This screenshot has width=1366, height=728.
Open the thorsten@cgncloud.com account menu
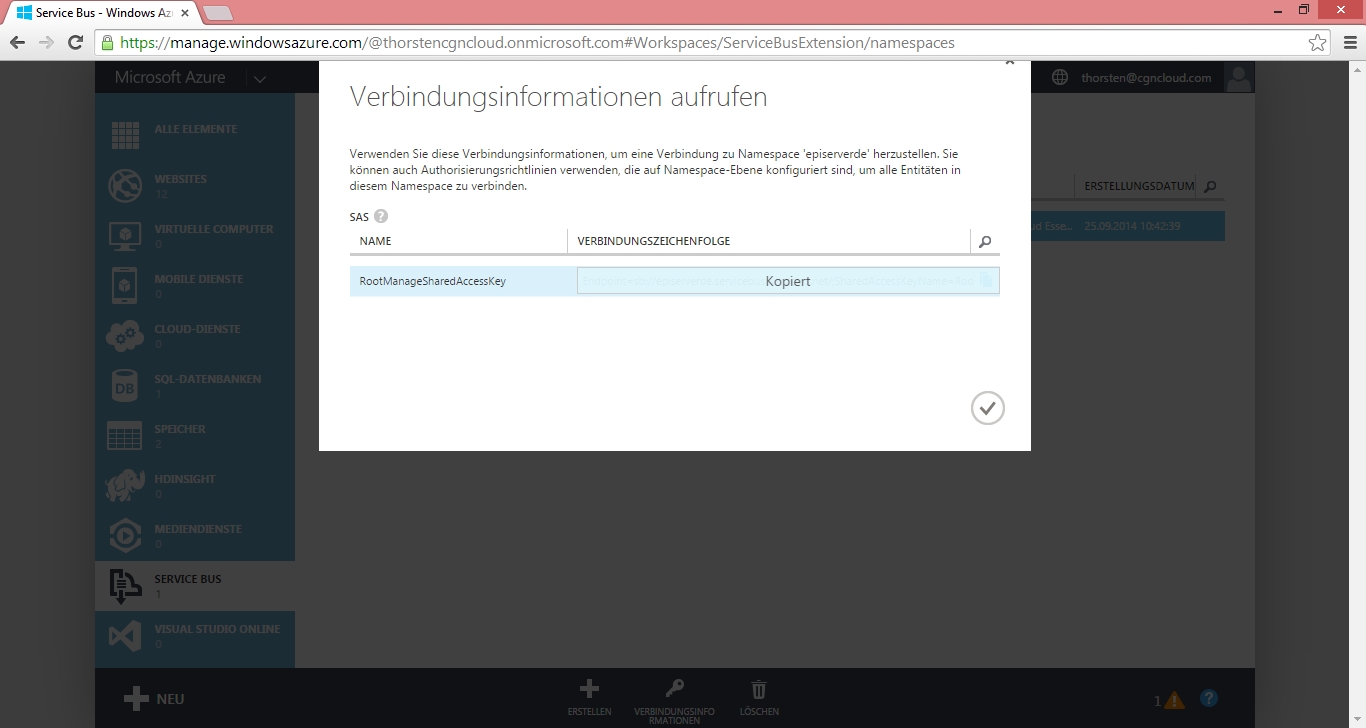pos(1146,78)
